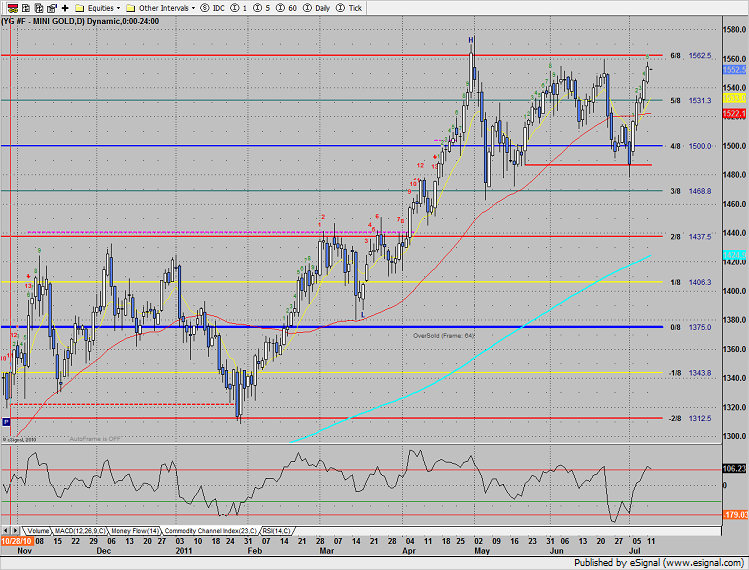
Task: Click the AutoFrame is OFF label
Action: point(95,439)
